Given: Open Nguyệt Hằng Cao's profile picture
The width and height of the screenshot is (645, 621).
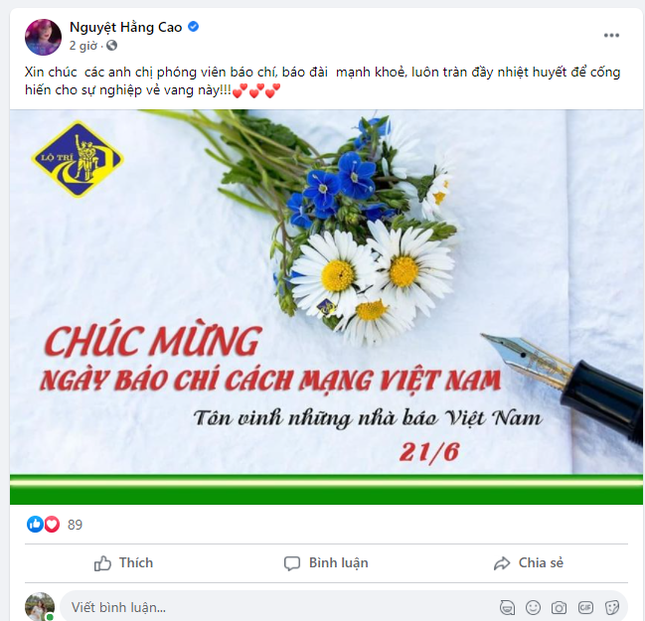Looking at the screenshot, I should pos(43,37).
